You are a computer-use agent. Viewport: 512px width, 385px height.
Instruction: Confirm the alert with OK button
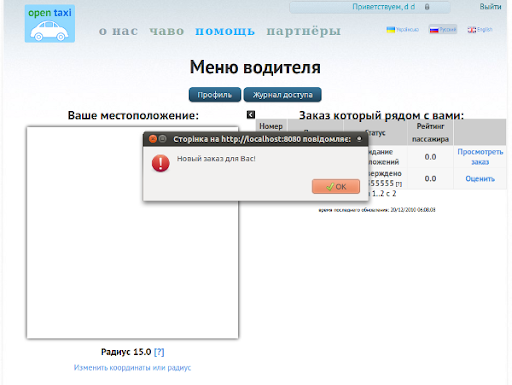tap(336, 186)
